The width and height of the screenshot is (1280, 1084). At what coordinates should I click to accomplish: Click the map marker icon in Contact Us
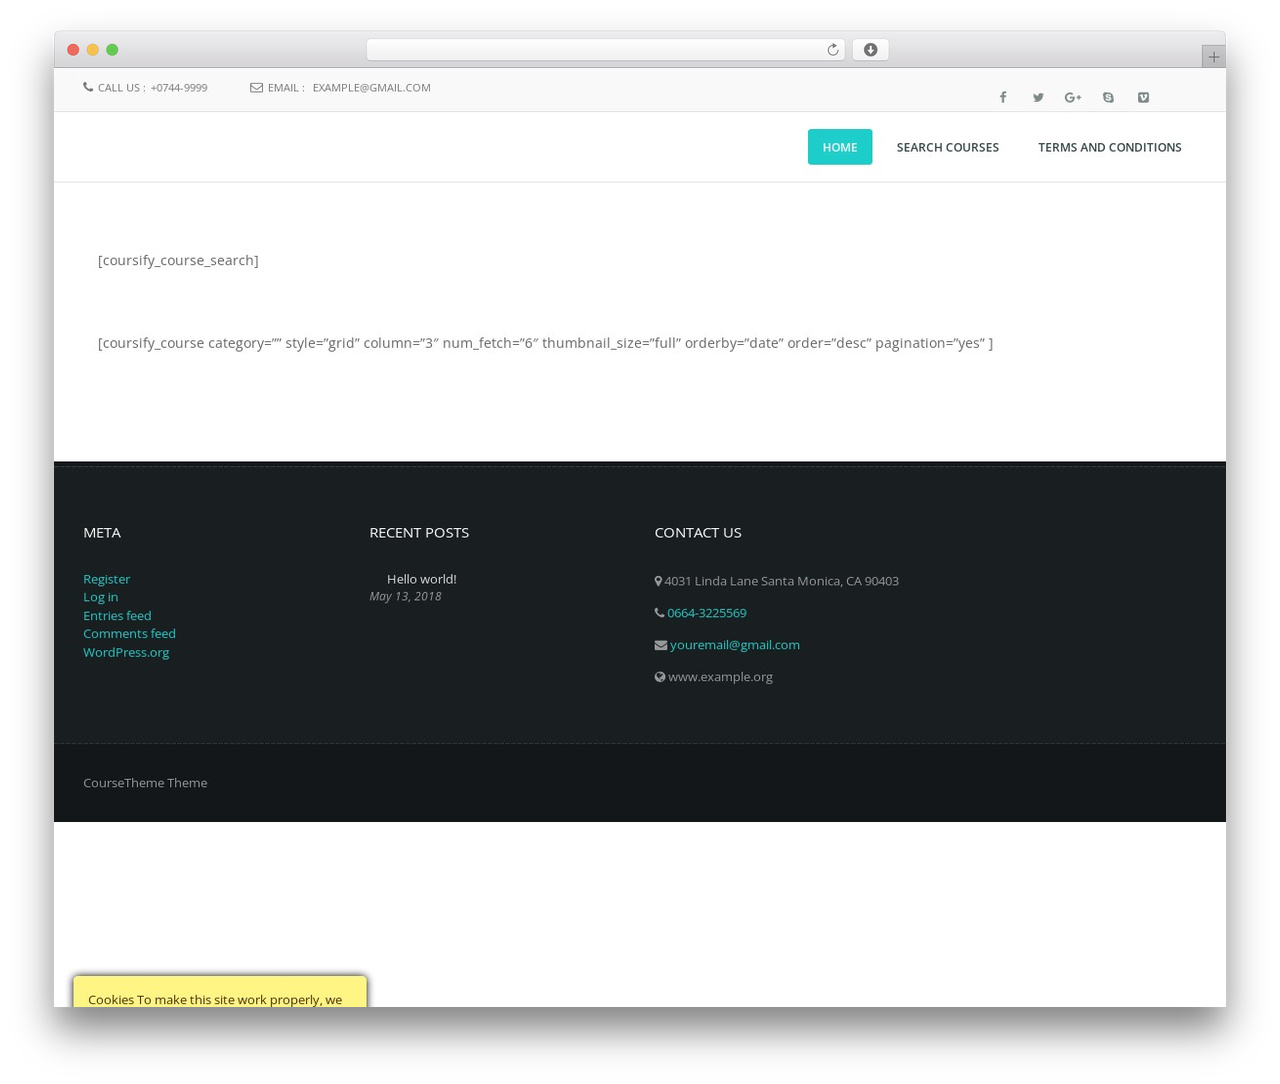658,581
